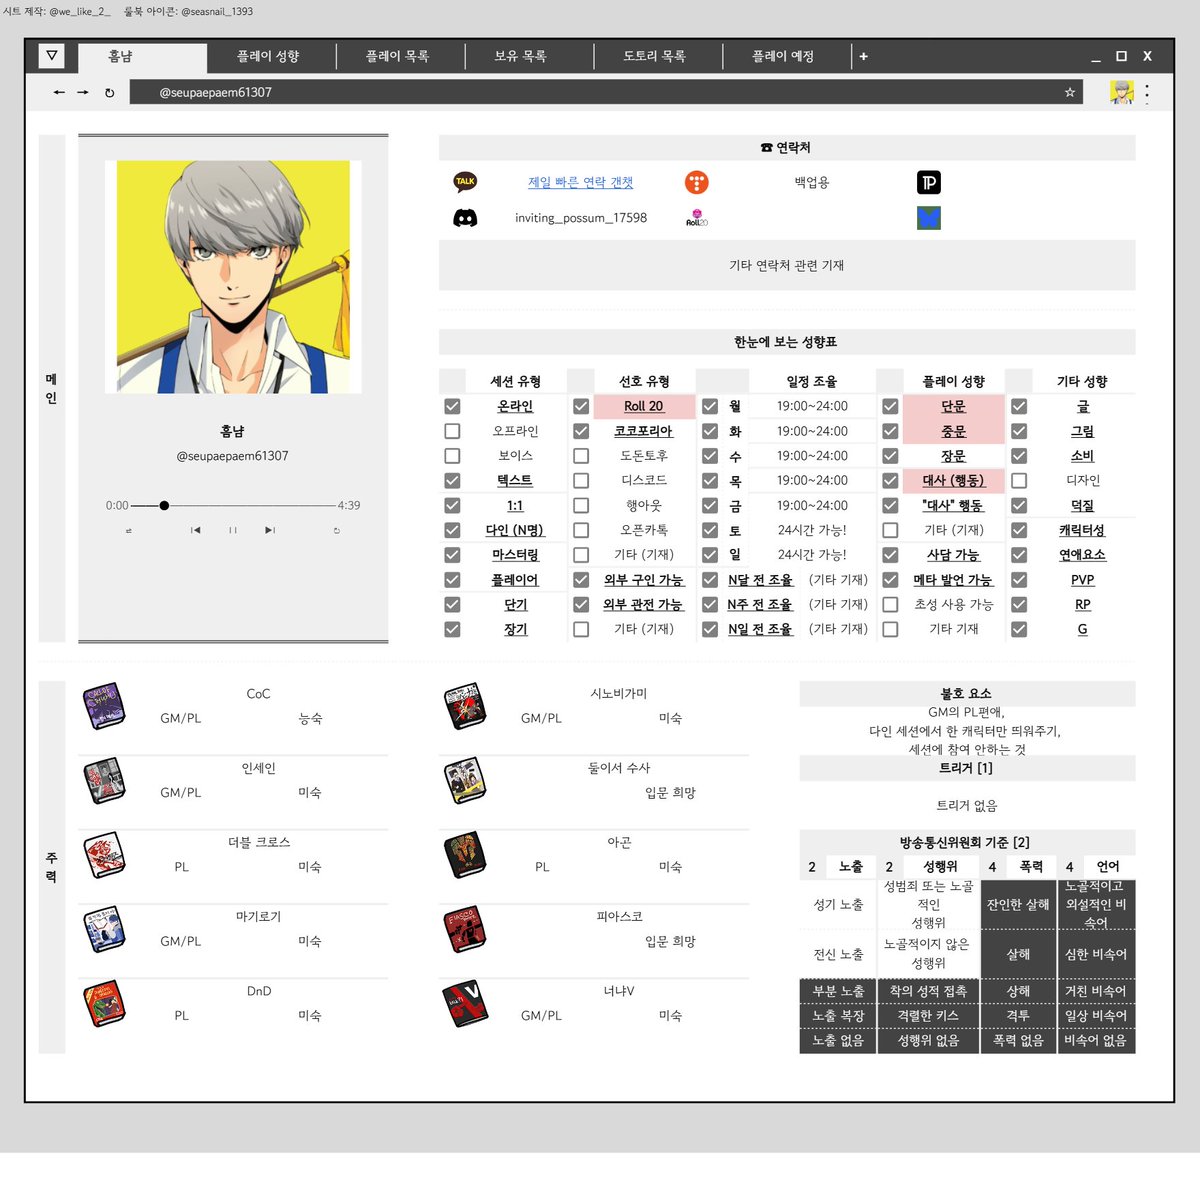Click the 마기로기 rulebook icon
The height and width of the screenshot is (1199, 1200).
point(104,929)
